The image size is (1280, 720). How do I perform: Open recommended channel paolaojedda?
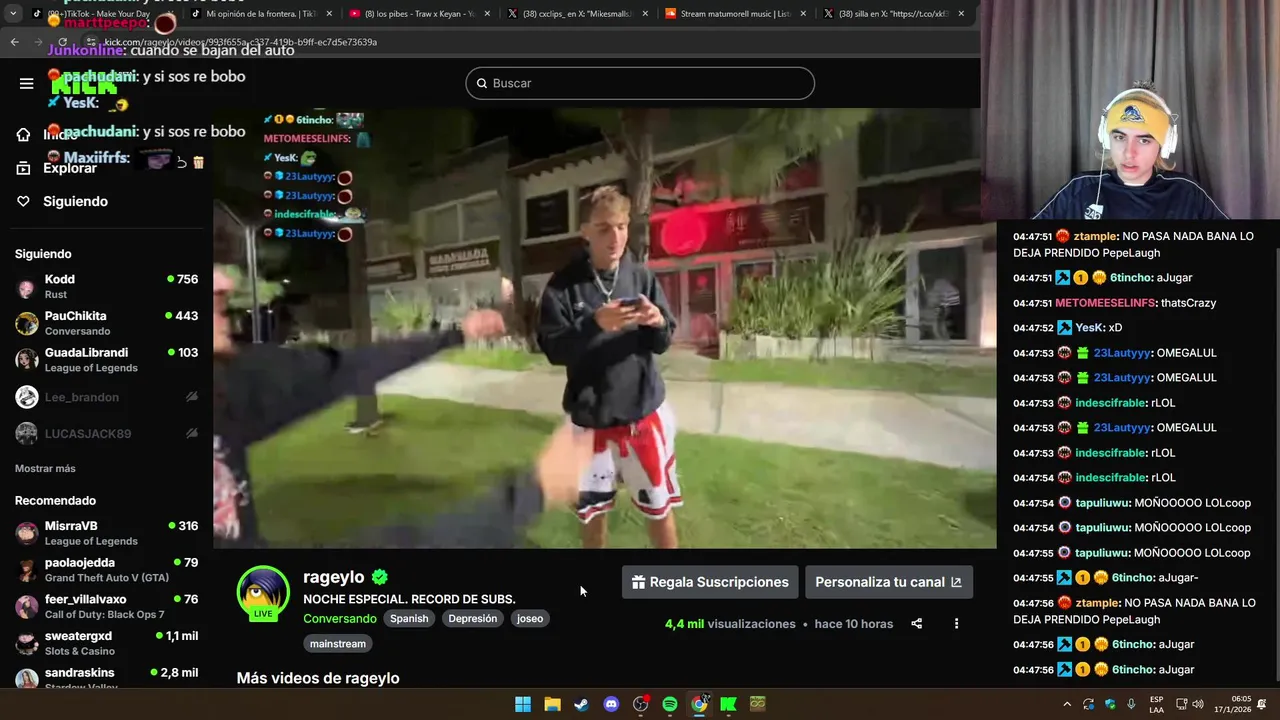pos(106,570)
